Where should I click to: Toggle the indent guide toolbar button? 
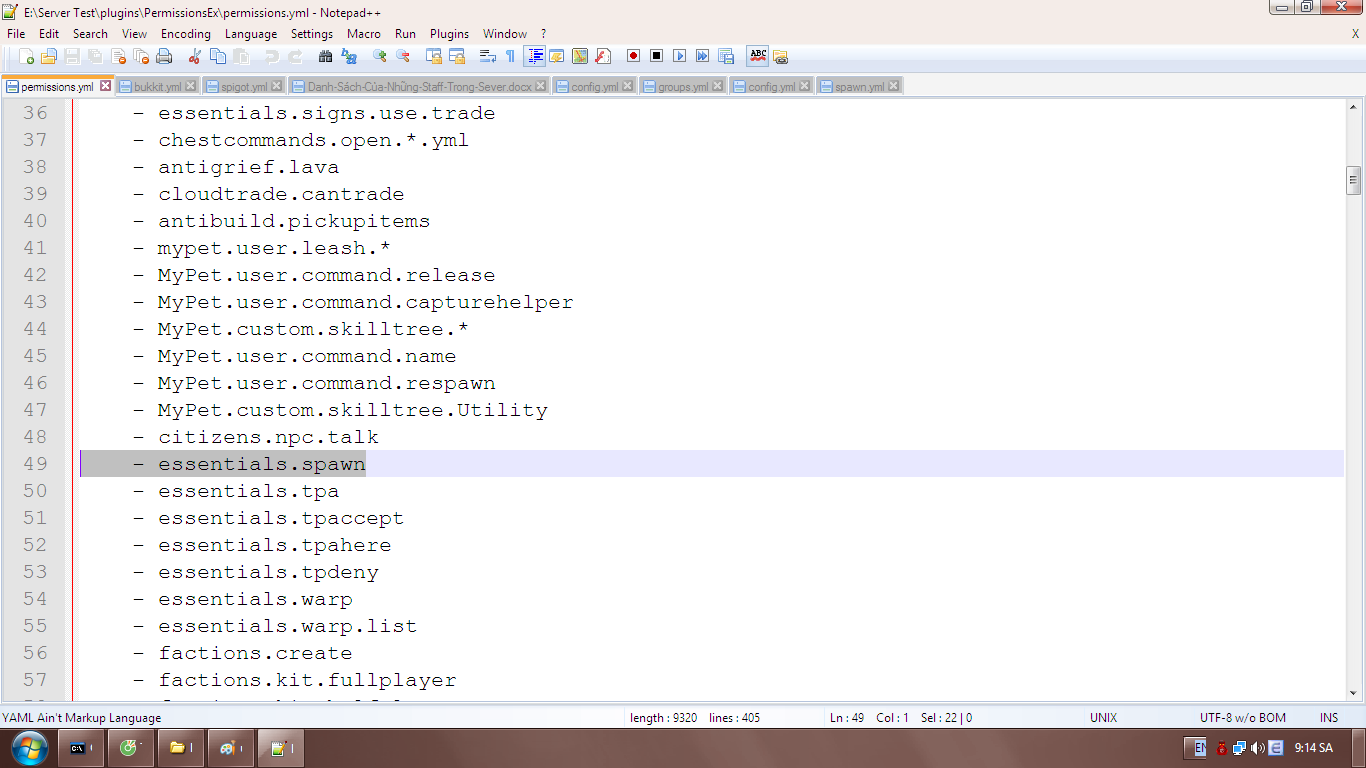[534, 56]
